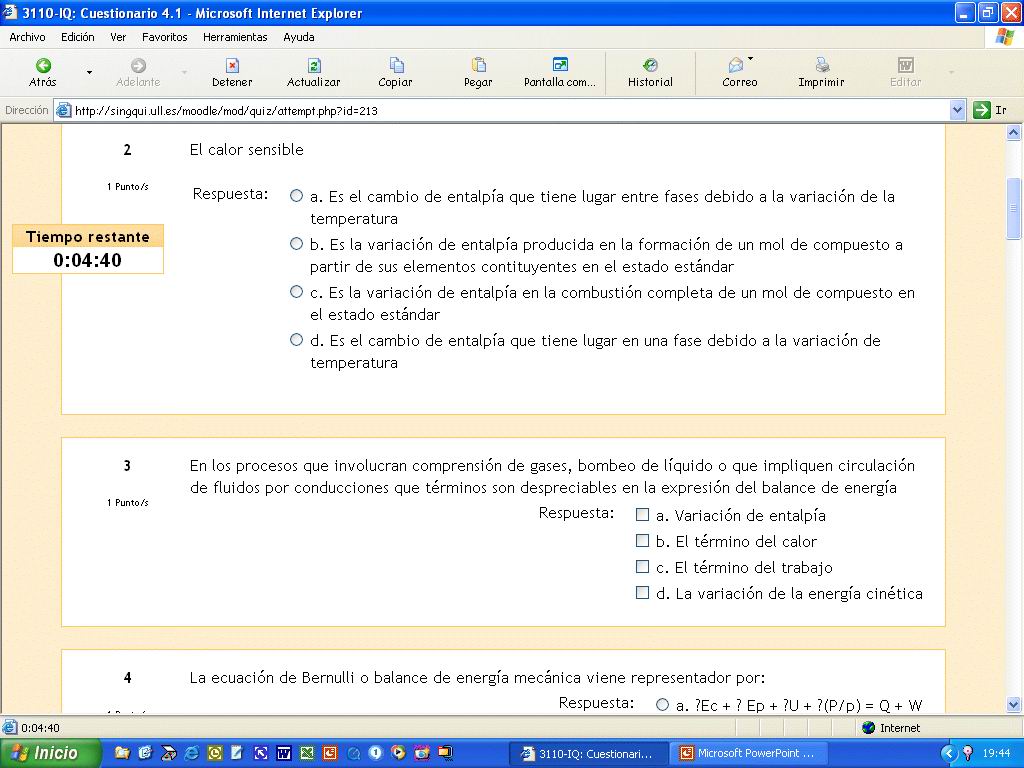Click the Detener stop icon

point(232,66)
